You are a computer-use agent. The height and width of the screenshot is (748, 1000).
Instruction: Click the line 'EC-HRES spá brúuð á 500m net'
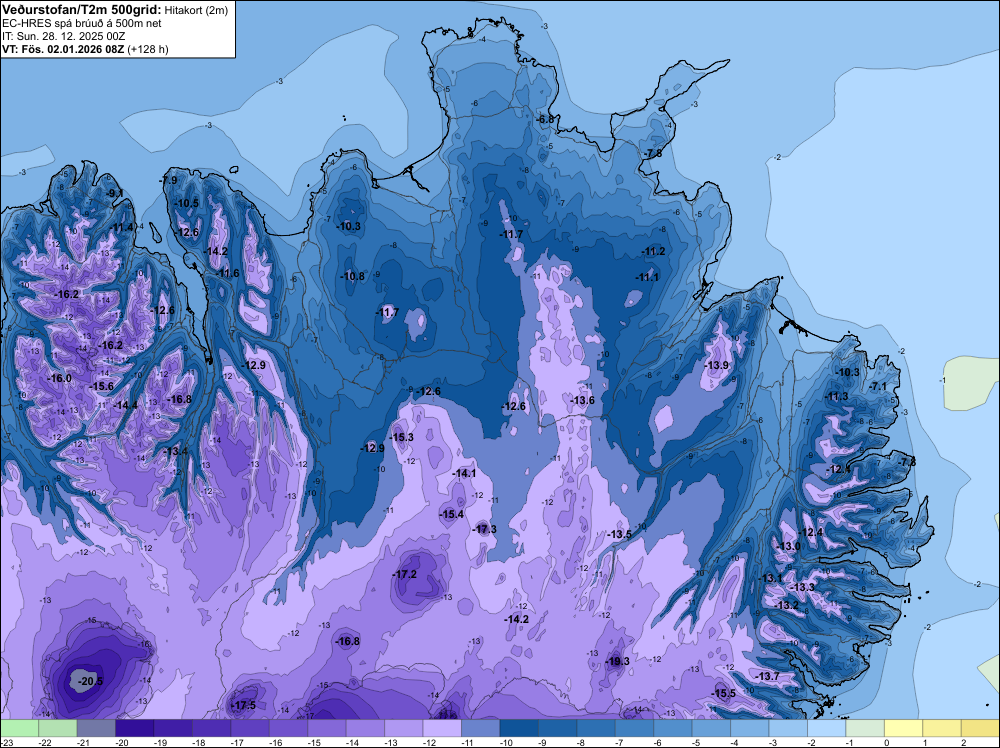[x=82, y=23]
